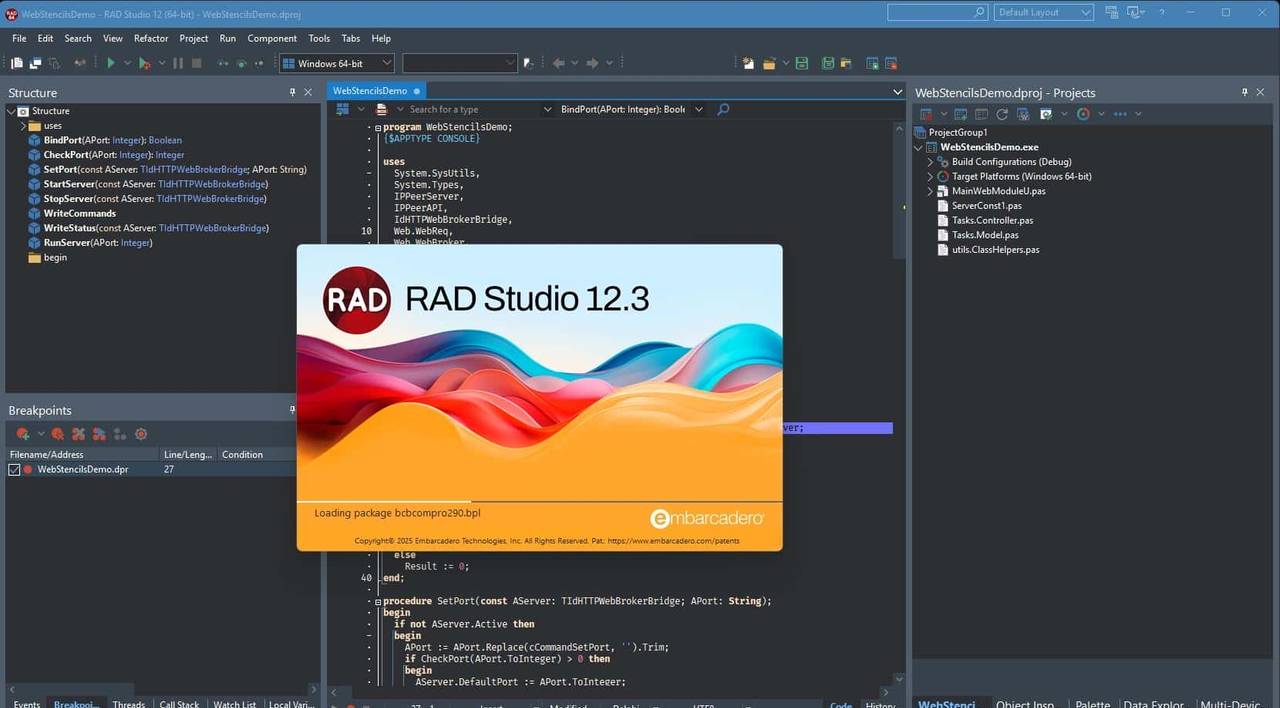Expand Target Platforms (Windows 64-bit) node
Screen dimensions: 1280x708
click(929, 176)
